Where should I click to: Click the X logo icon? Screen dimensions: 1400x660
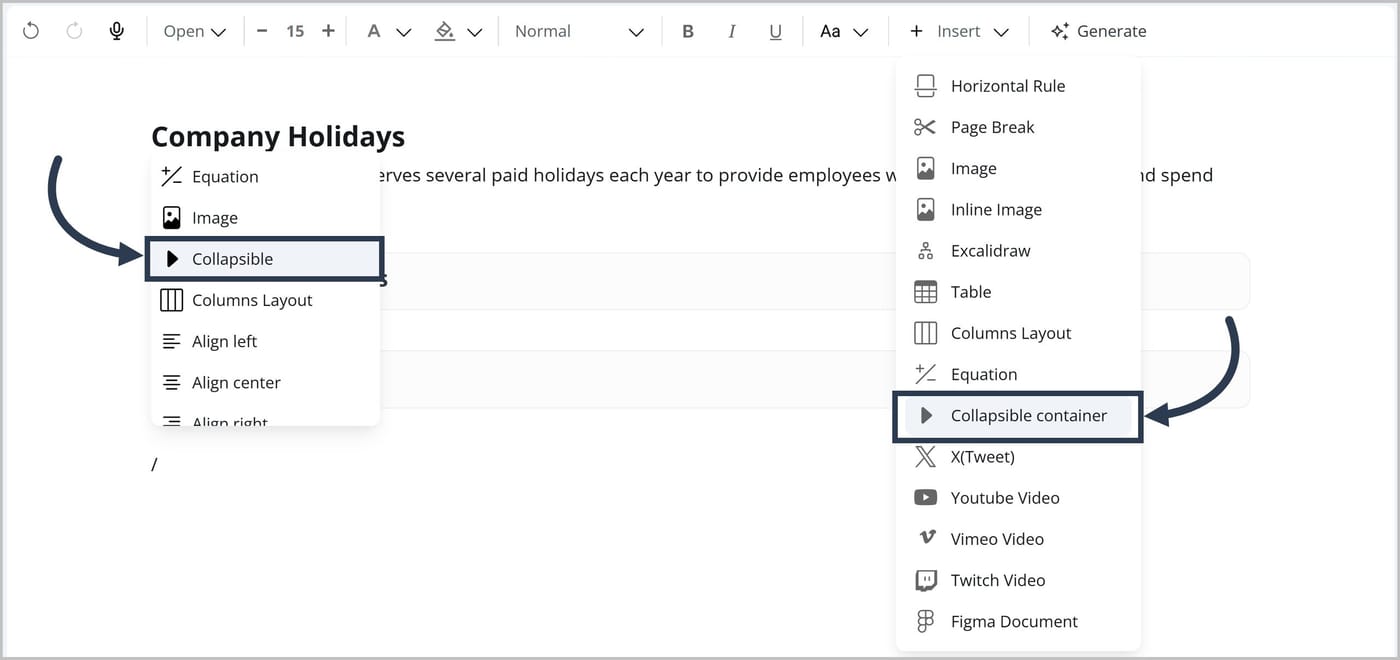[926, 456]
